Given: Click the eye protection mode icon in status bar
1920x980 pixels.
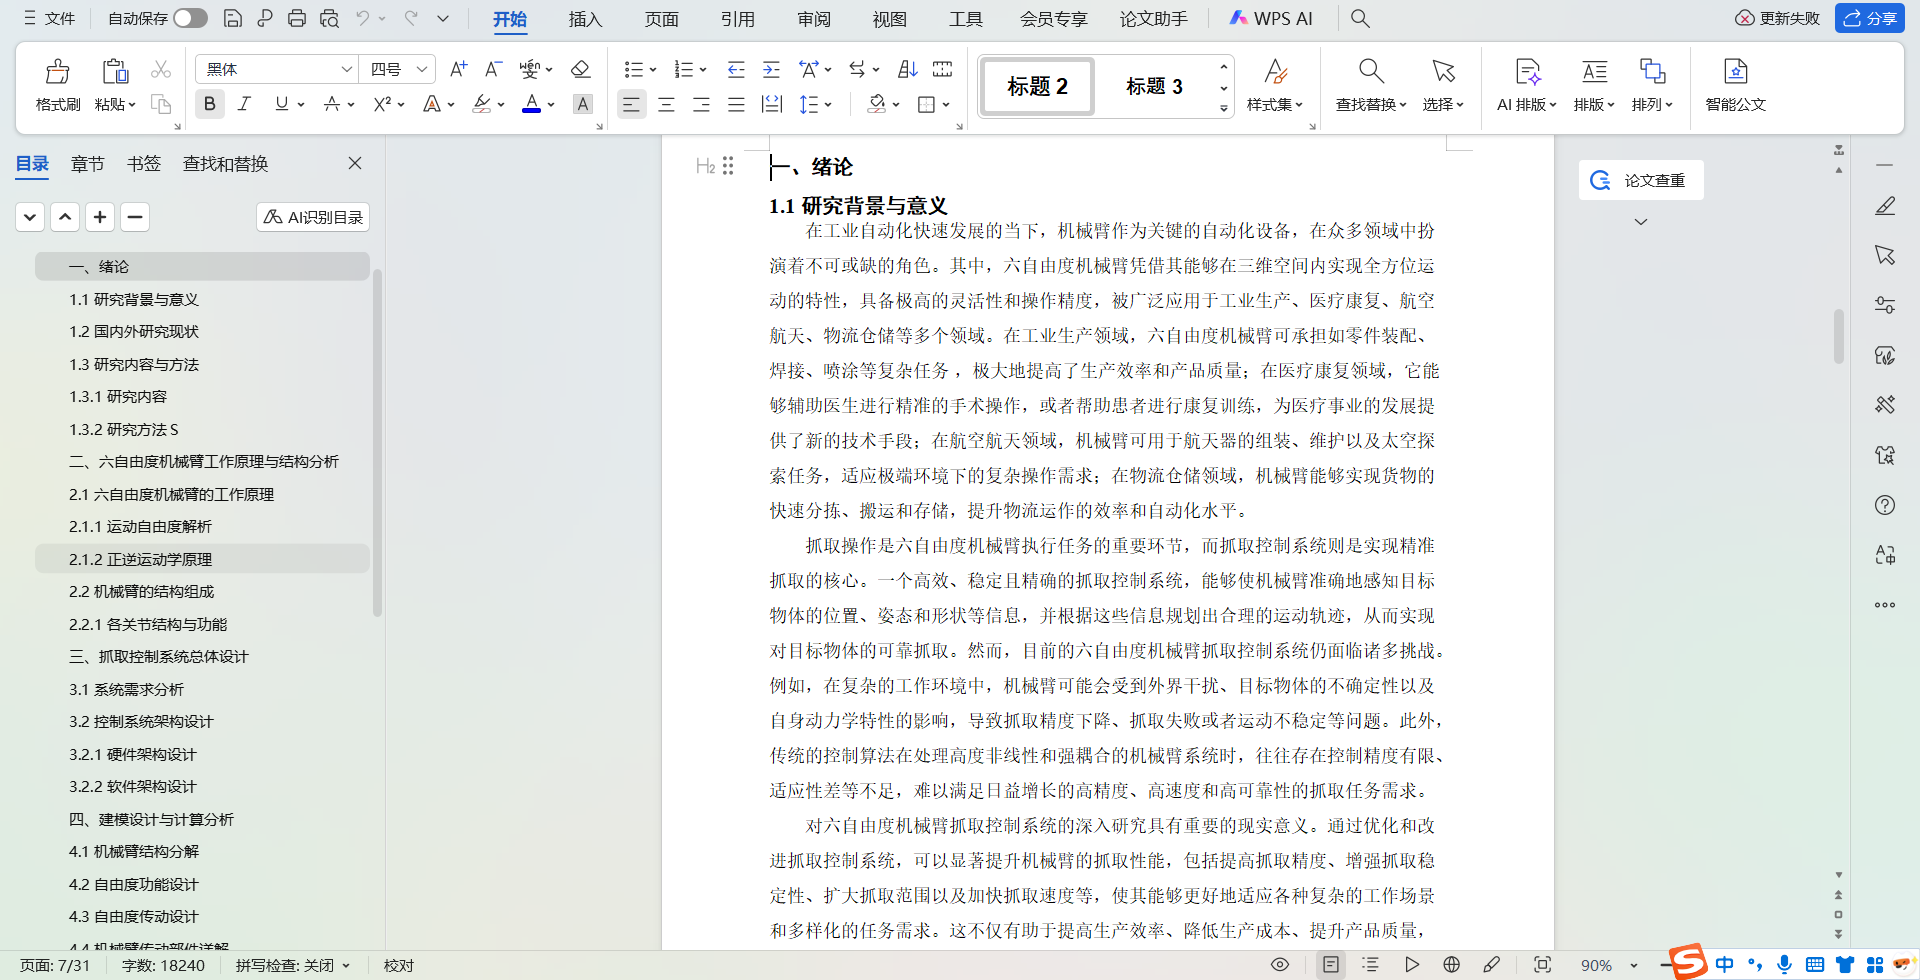Looking at the screenshot, I should (x=1279, y=965).
